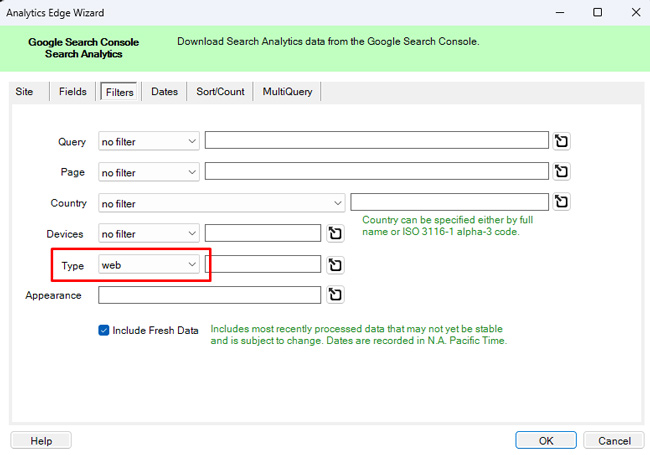This screenshot has width=650, height=455.
Task: Click into the Appearance text field
Action: (x=210, y=295)
